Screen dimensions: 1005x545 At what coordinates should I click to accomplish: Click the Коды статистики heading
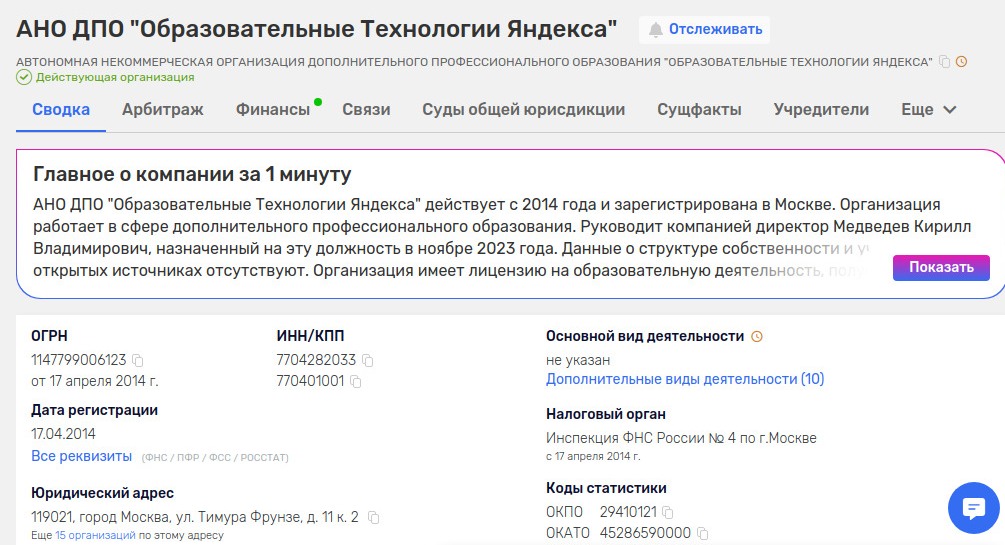click(x=606, y=488)
